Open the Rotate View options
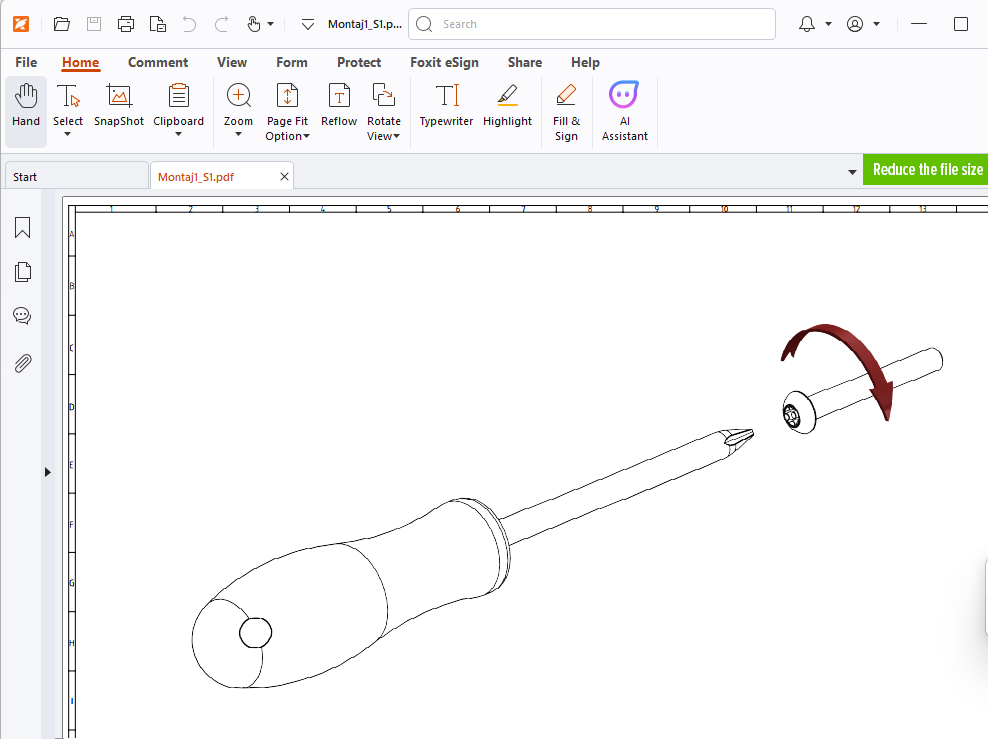Screen dimensions: 988x739 (x=384, y=112)
